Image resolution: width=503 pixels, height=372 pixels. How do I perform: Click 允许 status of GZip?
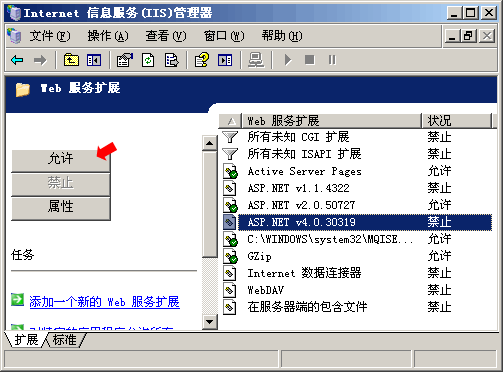[x=439, y=256]
